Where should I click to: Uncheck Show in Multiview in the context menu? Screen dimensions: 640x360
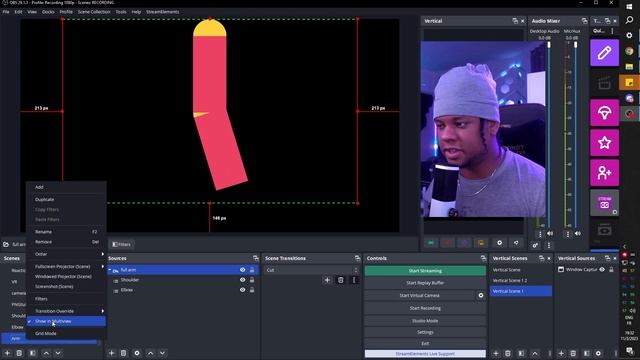pos(66,321)
